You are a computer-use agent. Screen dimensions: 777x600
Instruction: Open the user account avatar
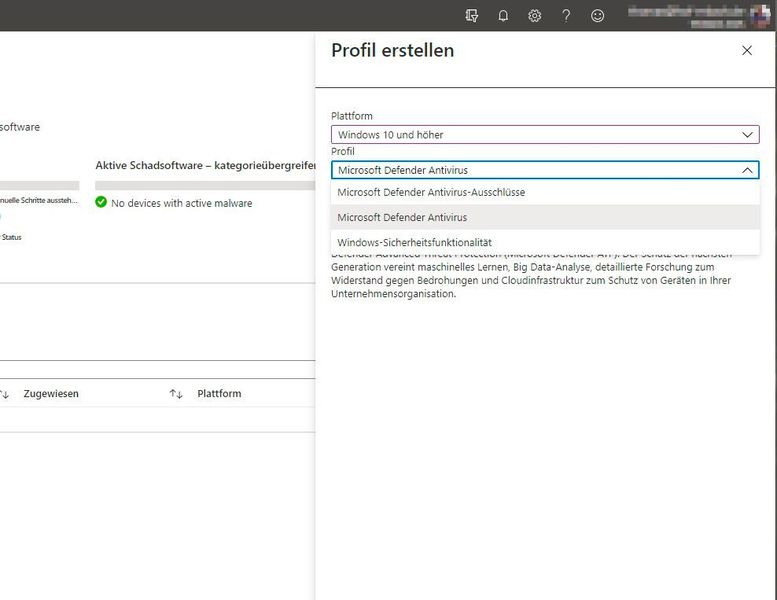click(x=761, y=16)
